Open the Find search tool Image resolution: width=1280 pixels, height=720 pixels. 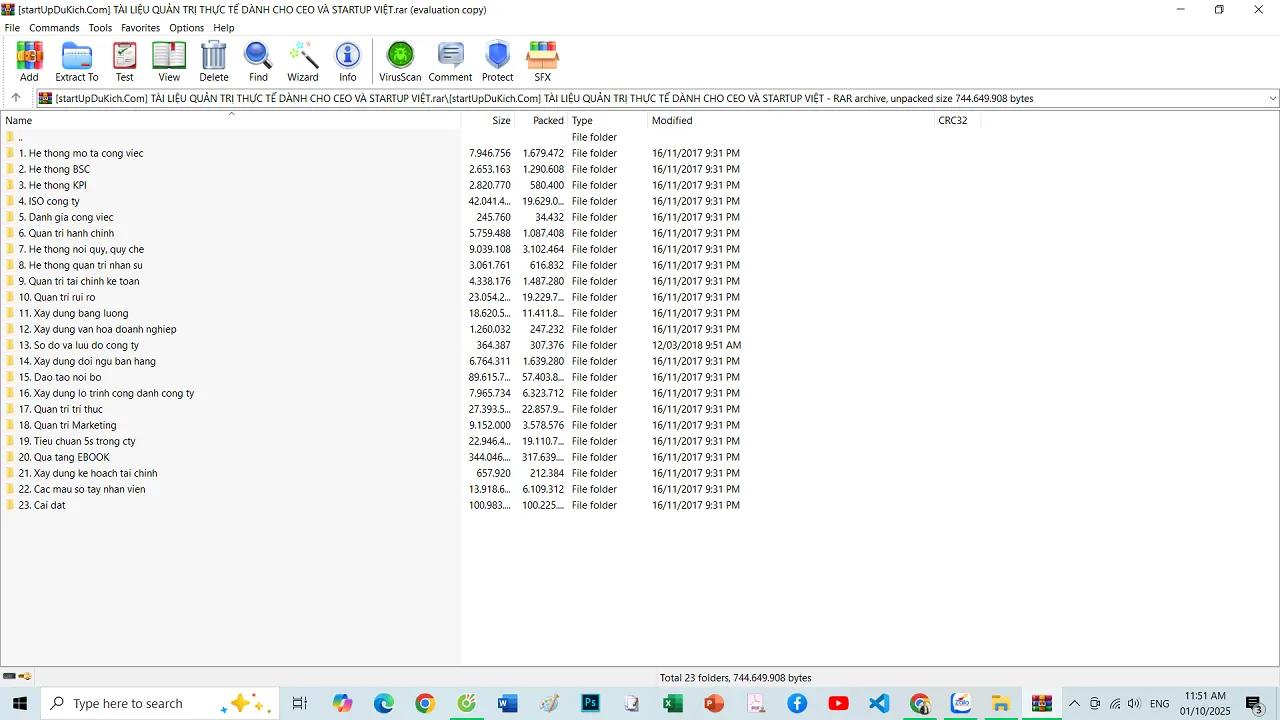[x=258, y=61]
